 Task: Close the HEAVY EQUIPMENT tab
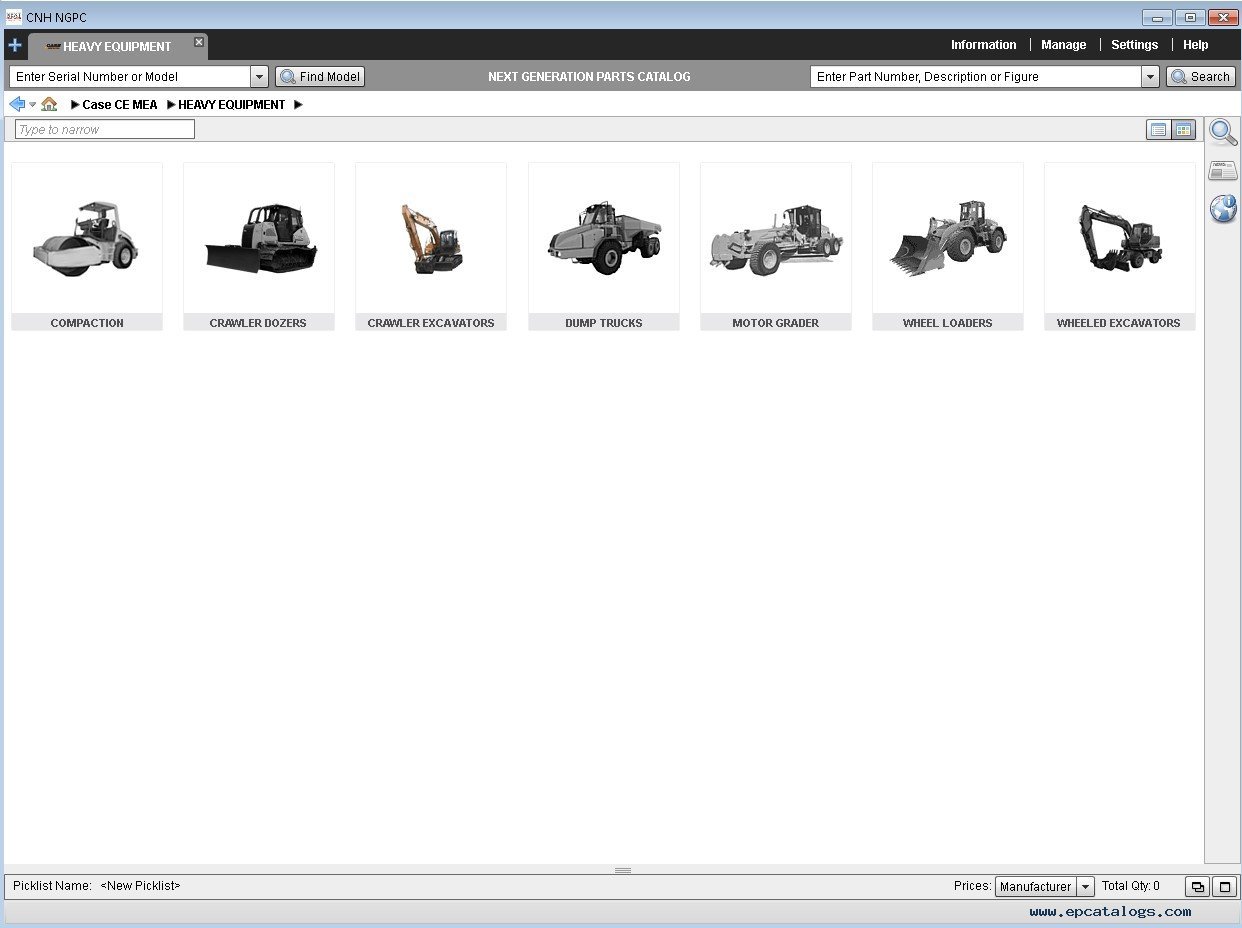point(199,42)
